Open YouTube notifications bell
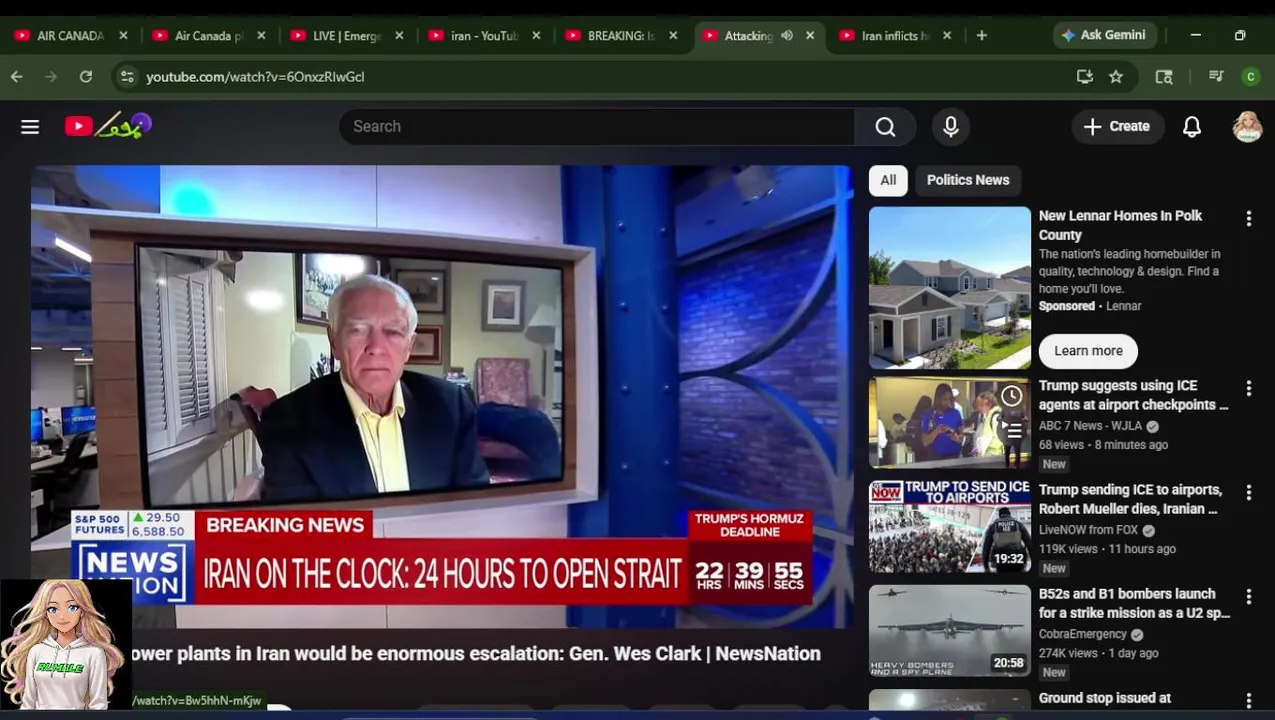This screenshot has height=720, width=1275. point(1192,126)
